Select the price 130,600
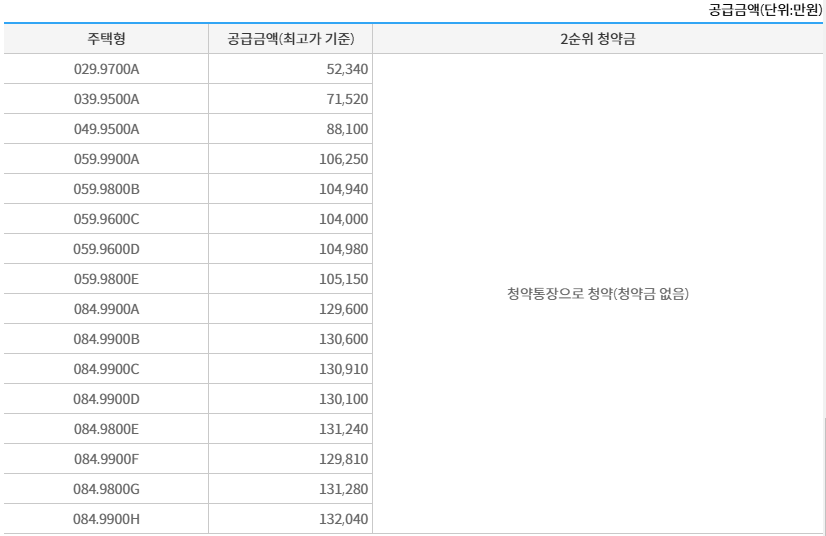 point(343,339)
